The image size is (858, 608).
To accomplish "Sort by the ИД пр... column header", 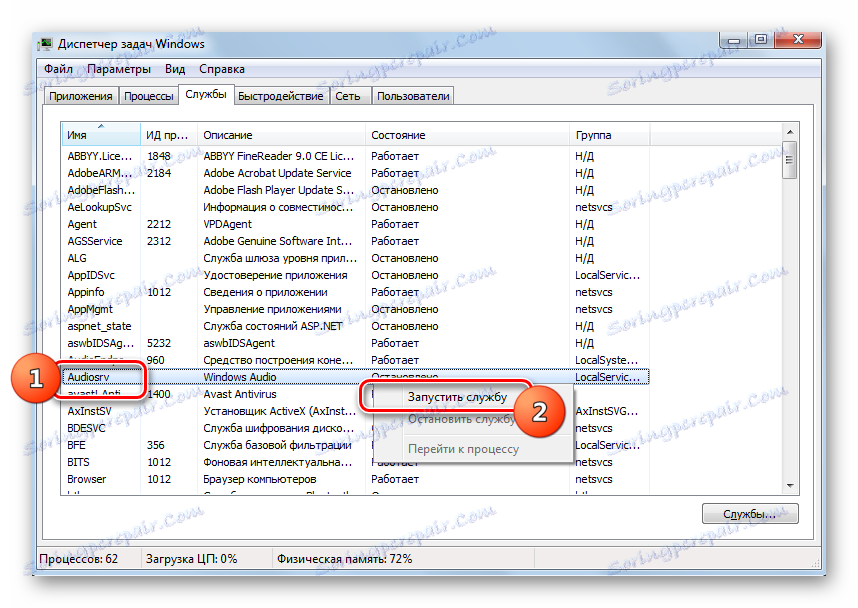I will click(x=169, y=135).
